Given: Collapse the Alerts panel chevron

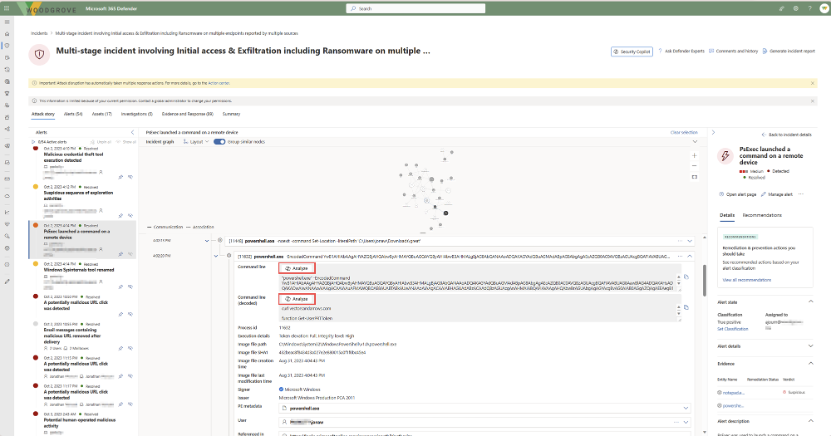Looking at the screenshot, I should [132, 132].
